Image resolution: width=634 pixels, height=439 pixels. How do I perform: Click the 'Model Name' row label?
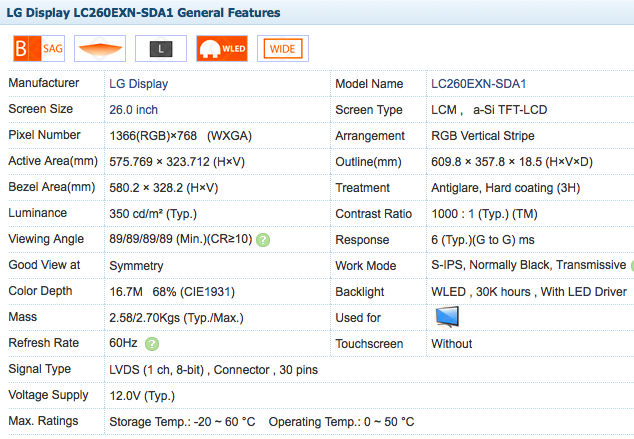click(x=369, y=84)
